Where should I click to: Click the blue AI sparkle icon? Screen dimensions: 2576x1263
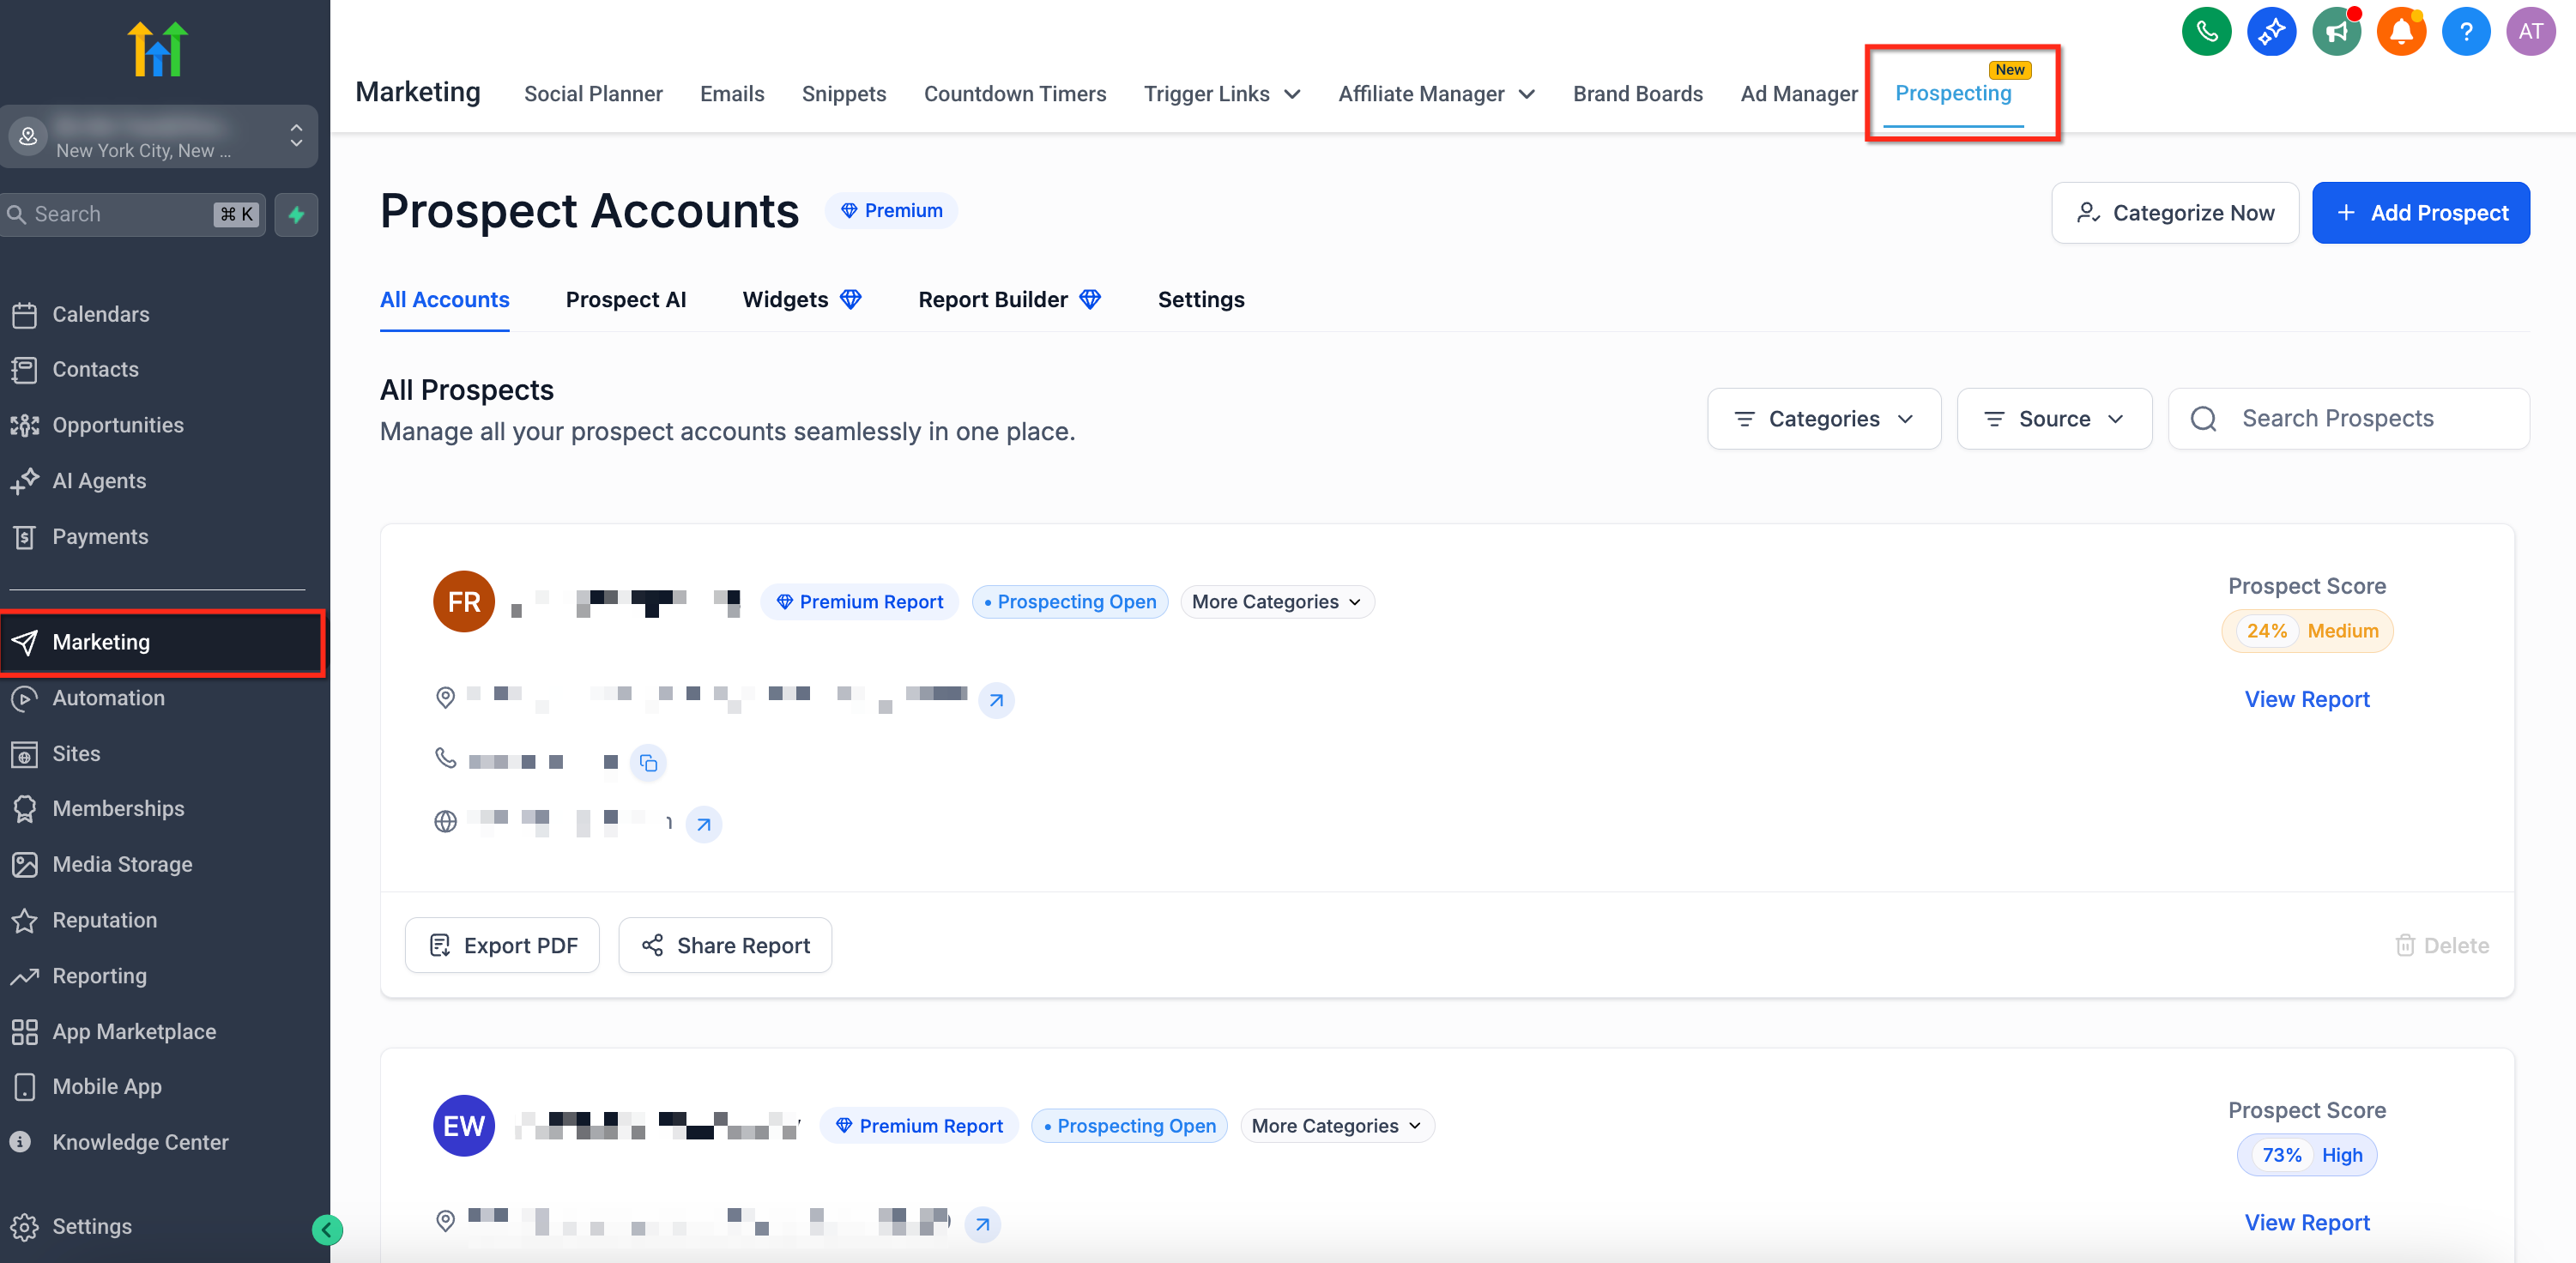[x=2270, y=32]
